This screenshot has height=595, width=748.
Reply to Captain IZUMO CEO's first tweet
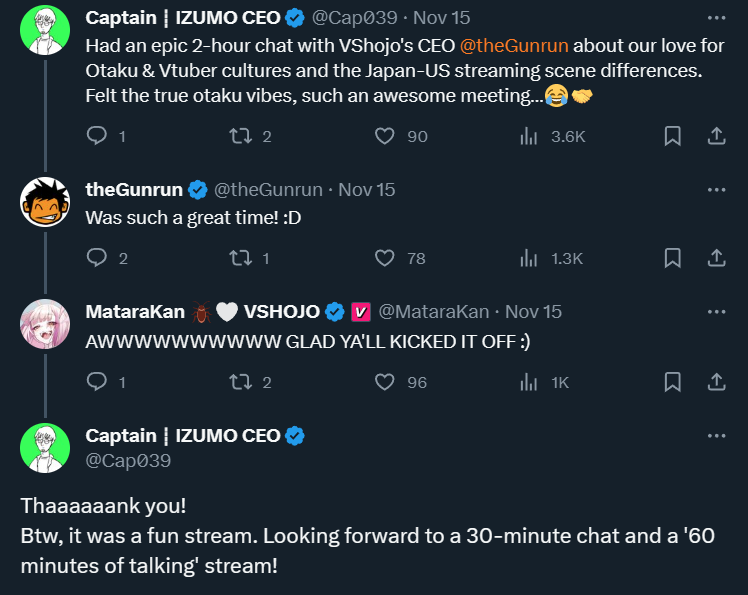97,136
